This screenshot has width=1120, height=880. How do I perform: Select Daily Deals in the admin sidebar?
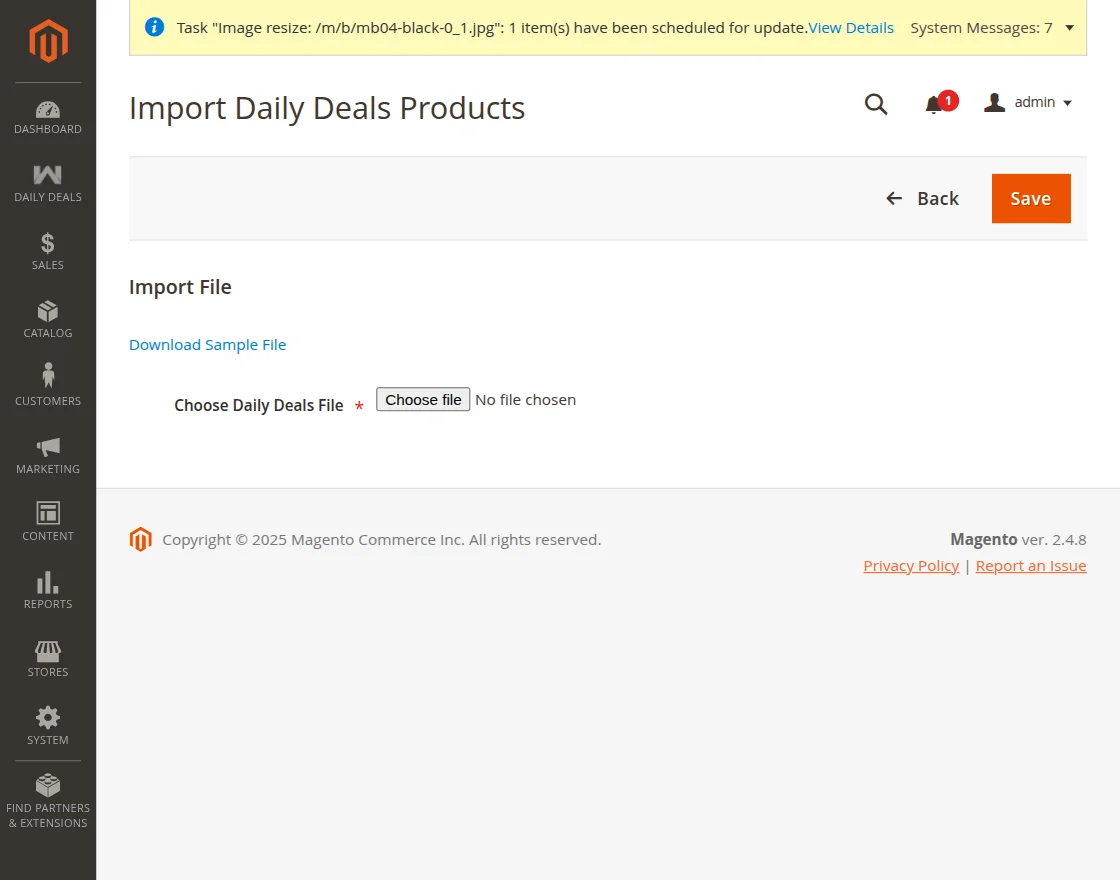point(47,181)
